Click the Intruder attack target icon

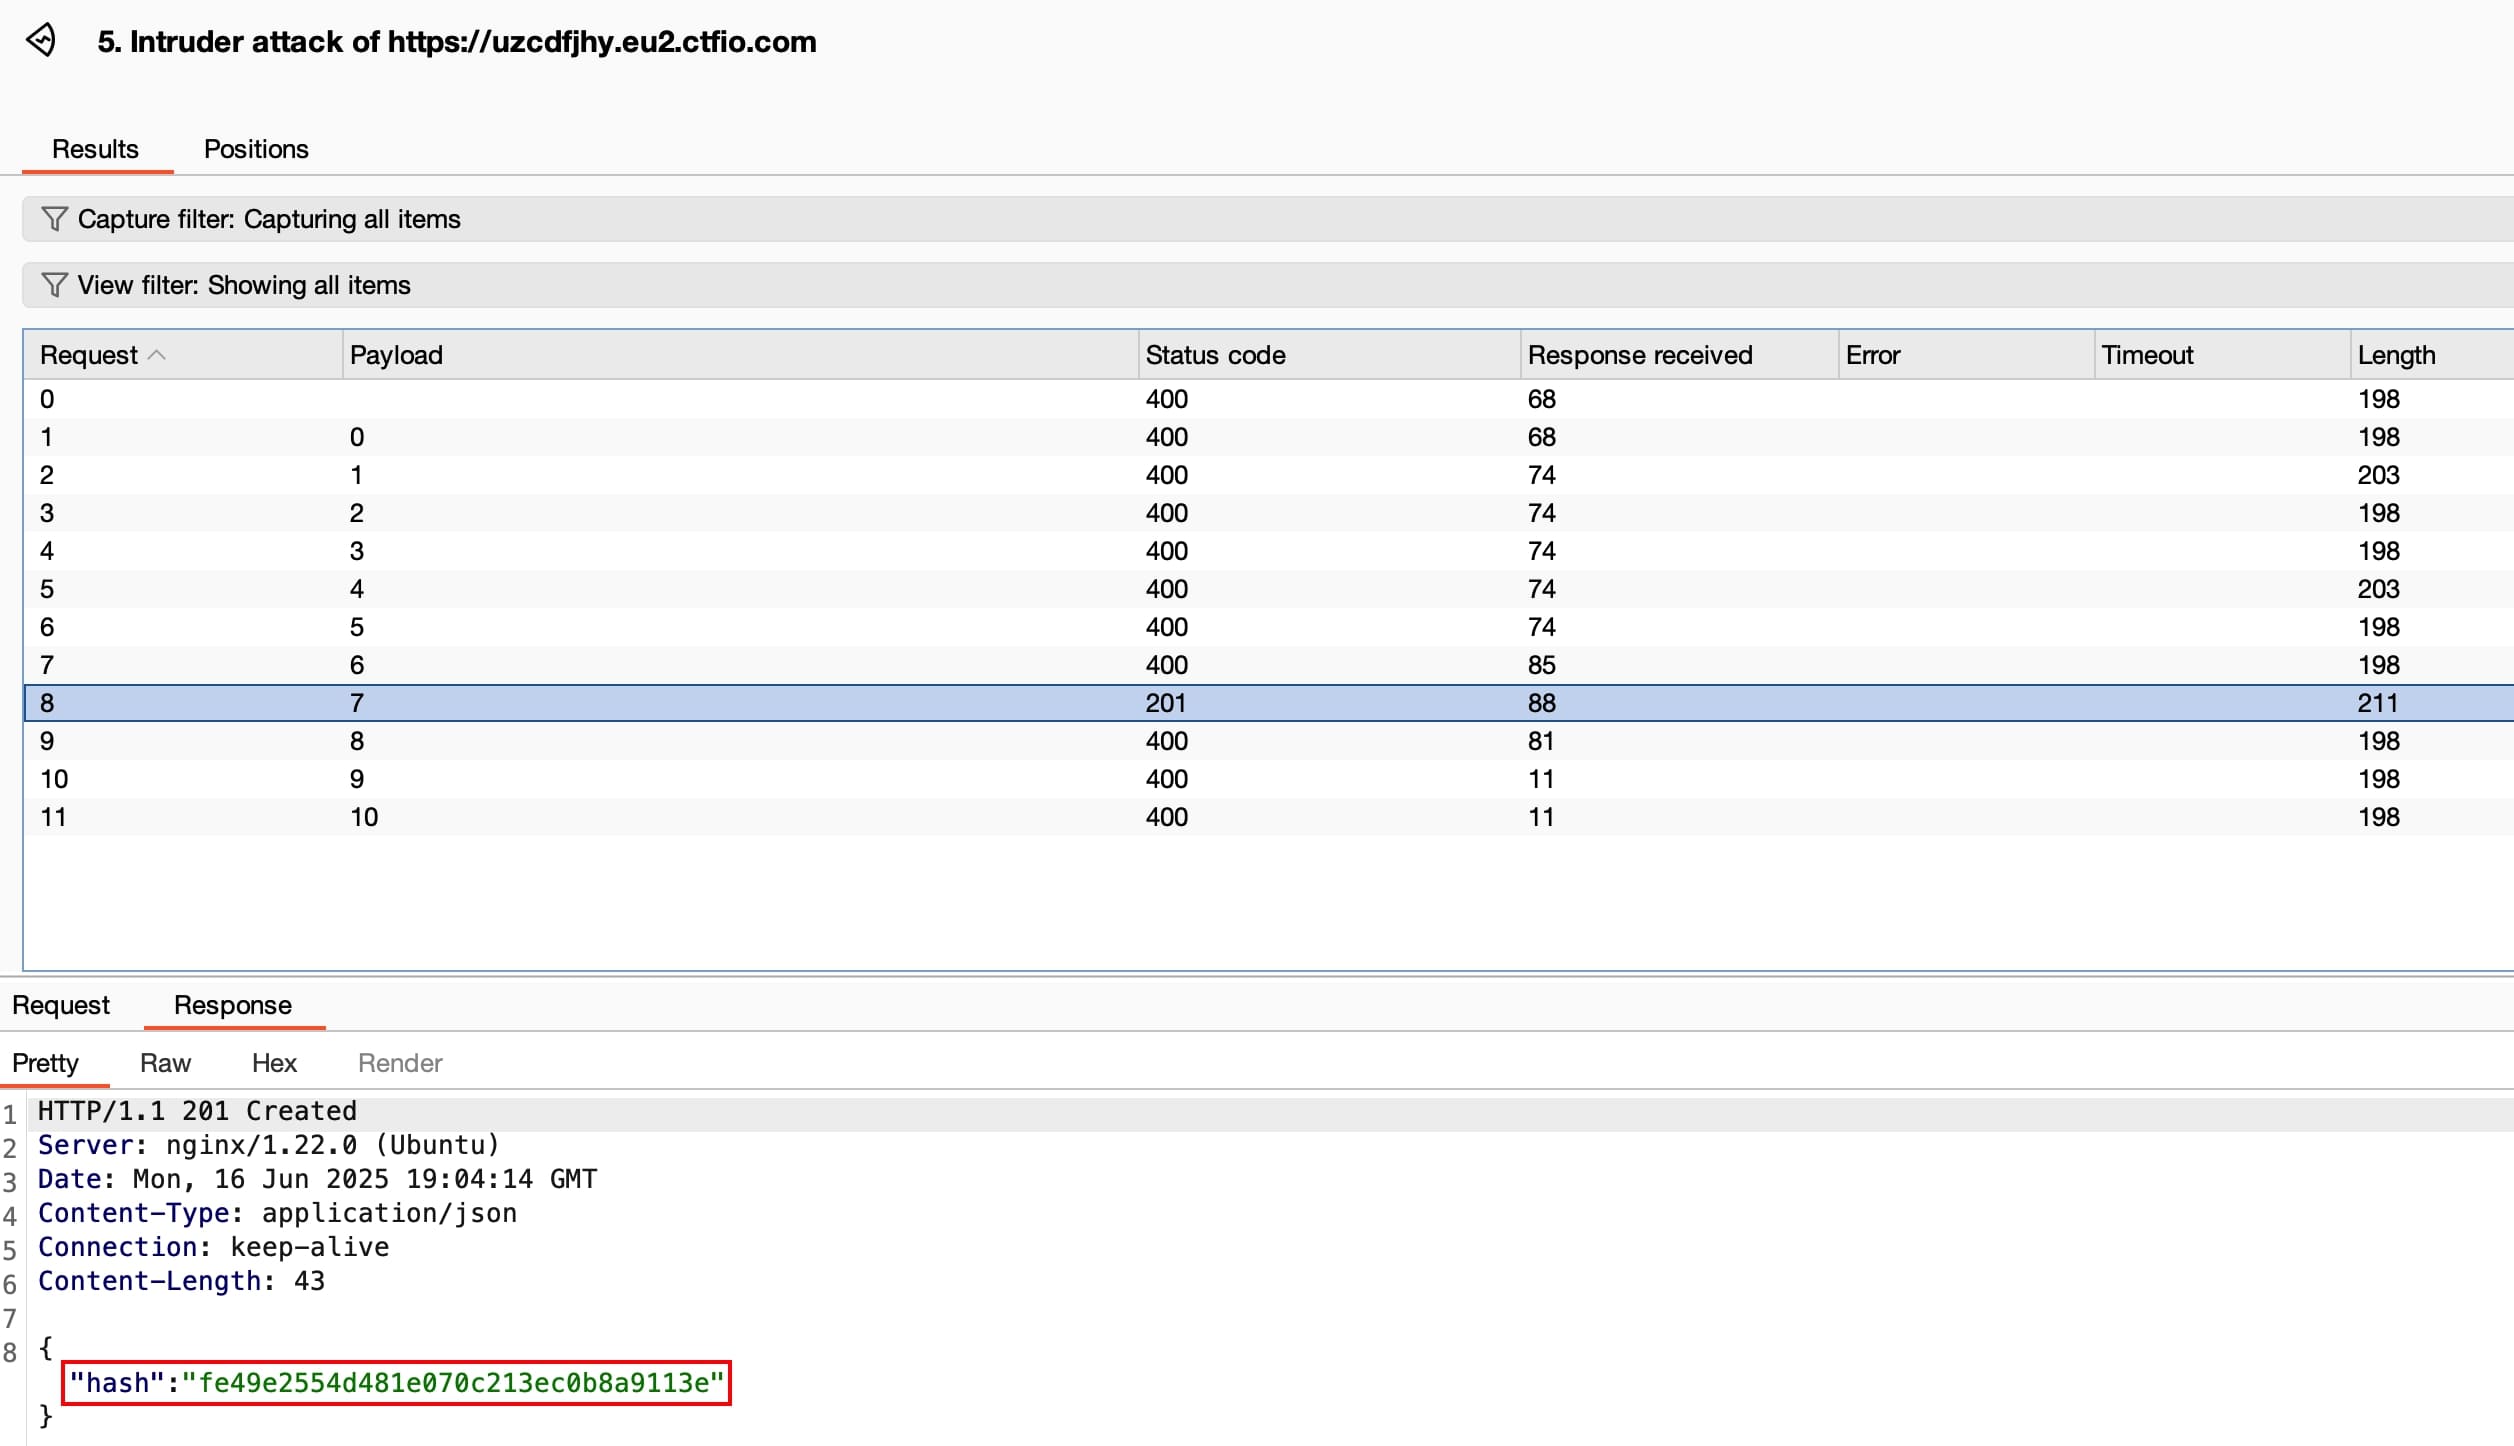(x=41, y=41)
